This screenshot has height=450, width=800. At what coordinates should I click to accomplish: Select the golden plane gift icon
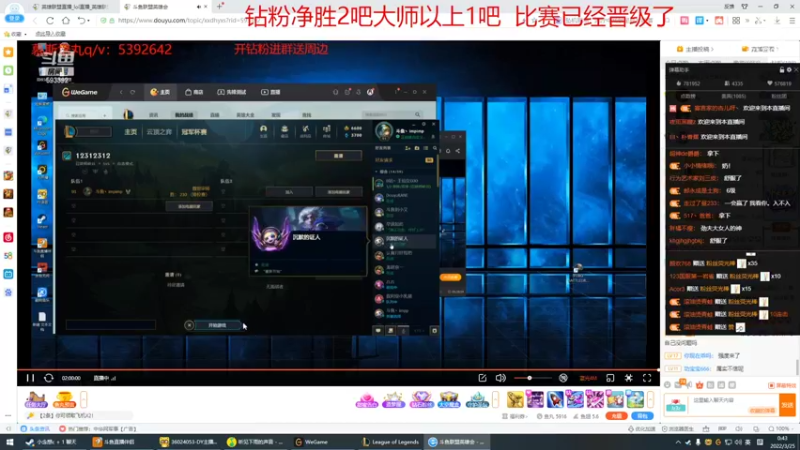515,399
